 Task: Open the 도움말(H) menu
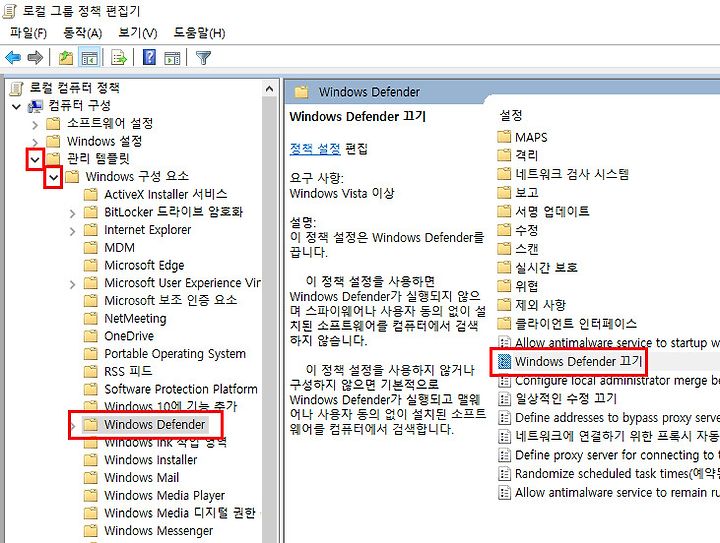point(199,33)
